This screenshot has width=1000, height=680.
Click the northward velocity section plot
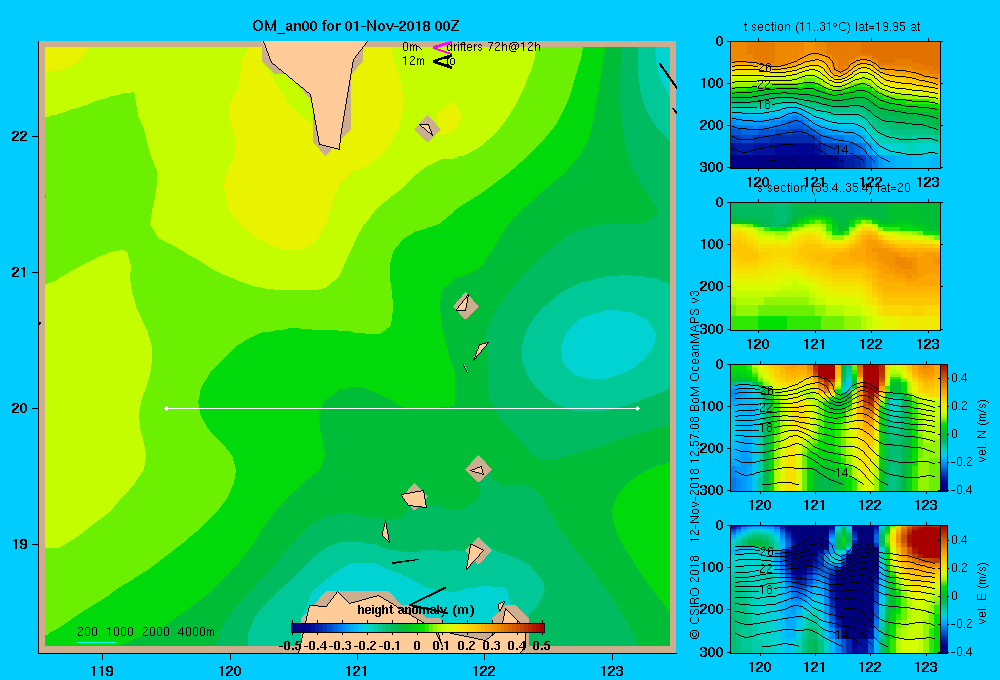click(x=835, y=427)
